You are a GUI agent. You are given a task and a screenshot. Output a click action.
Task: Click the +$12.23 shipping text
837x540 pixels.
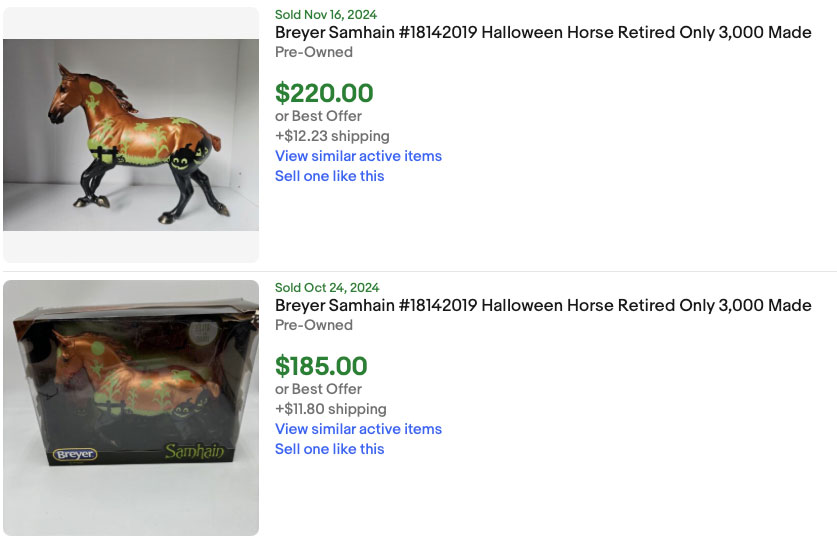332,136
